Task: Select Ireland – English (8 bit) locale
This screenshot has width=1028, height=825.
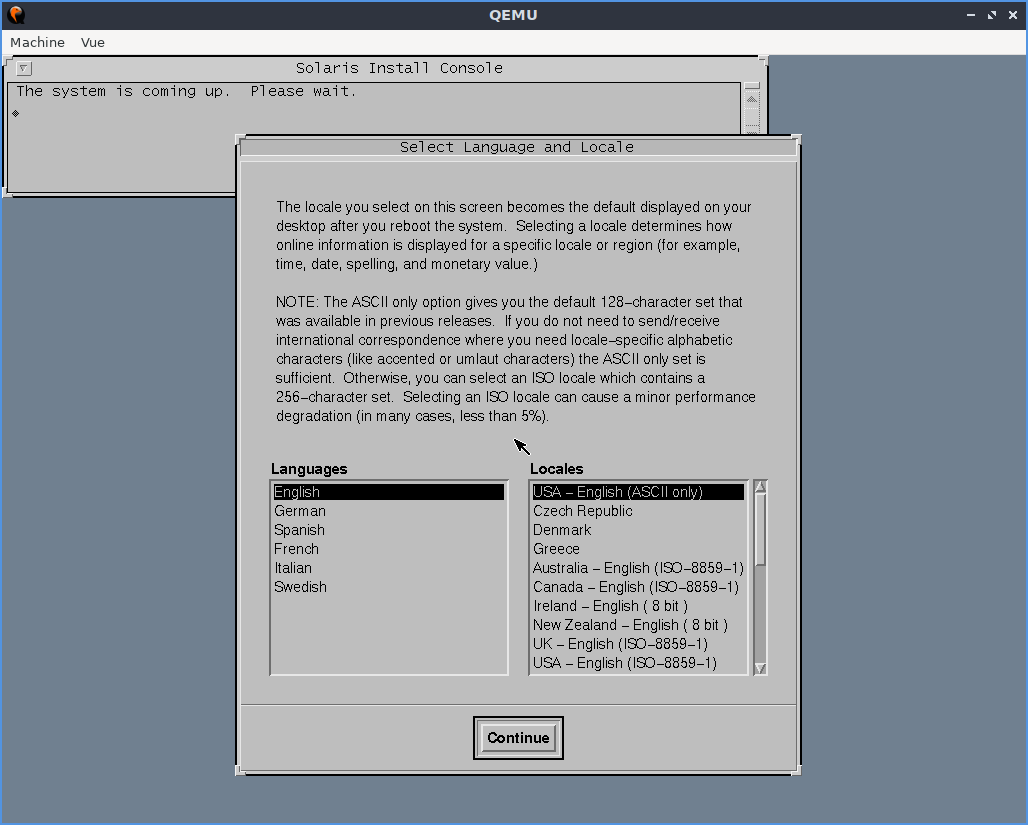Action: pos(638,606)
